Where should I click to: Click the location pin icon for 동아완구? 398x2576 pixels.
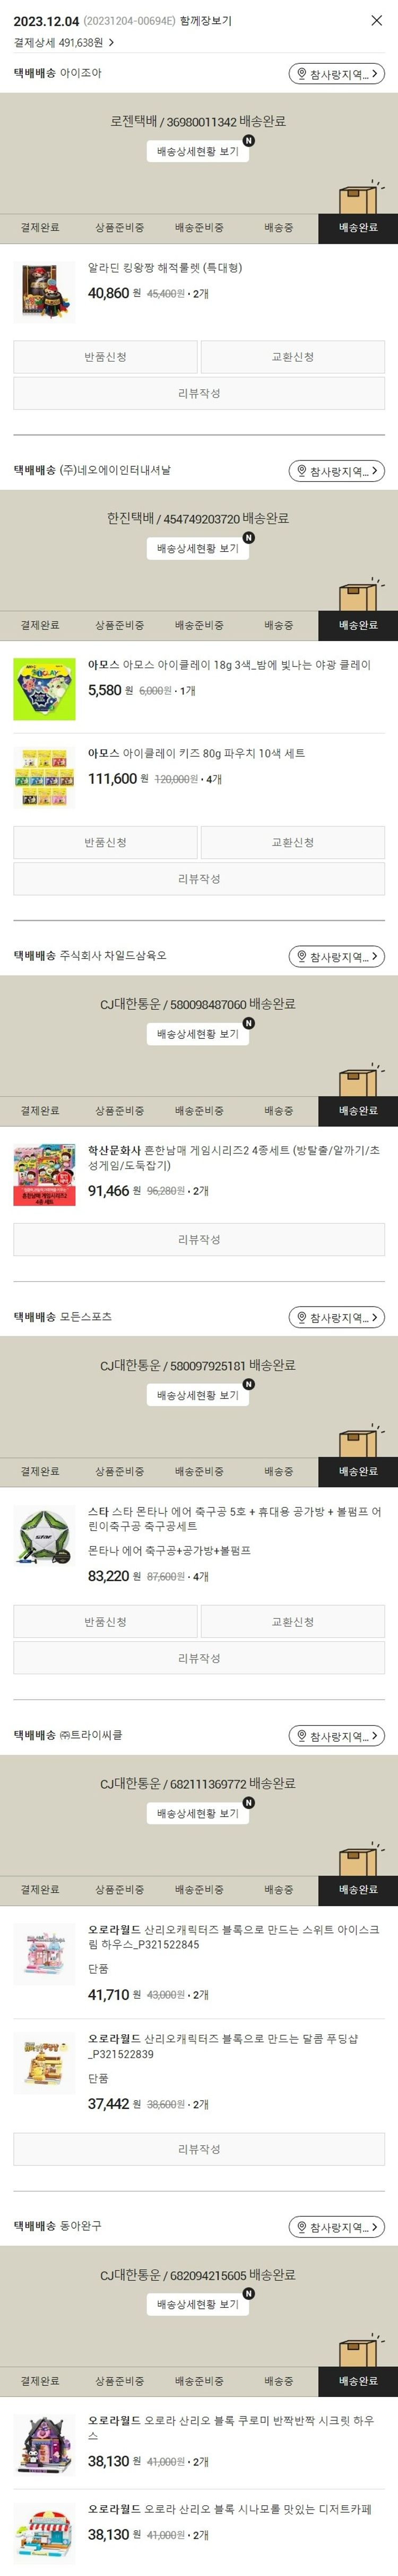coord(301,2227)
